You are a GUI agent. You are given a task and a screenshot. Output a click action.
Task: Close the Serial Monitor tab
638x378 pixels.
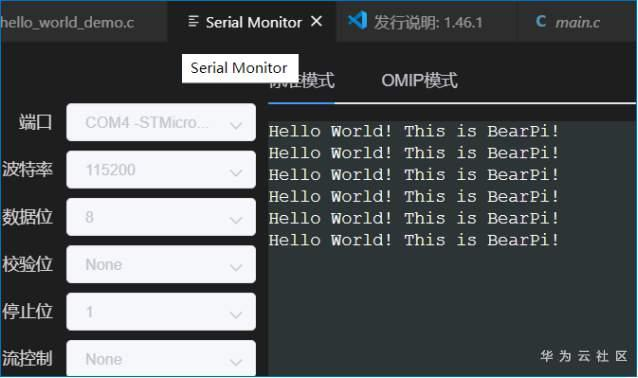tap(317, 21)
